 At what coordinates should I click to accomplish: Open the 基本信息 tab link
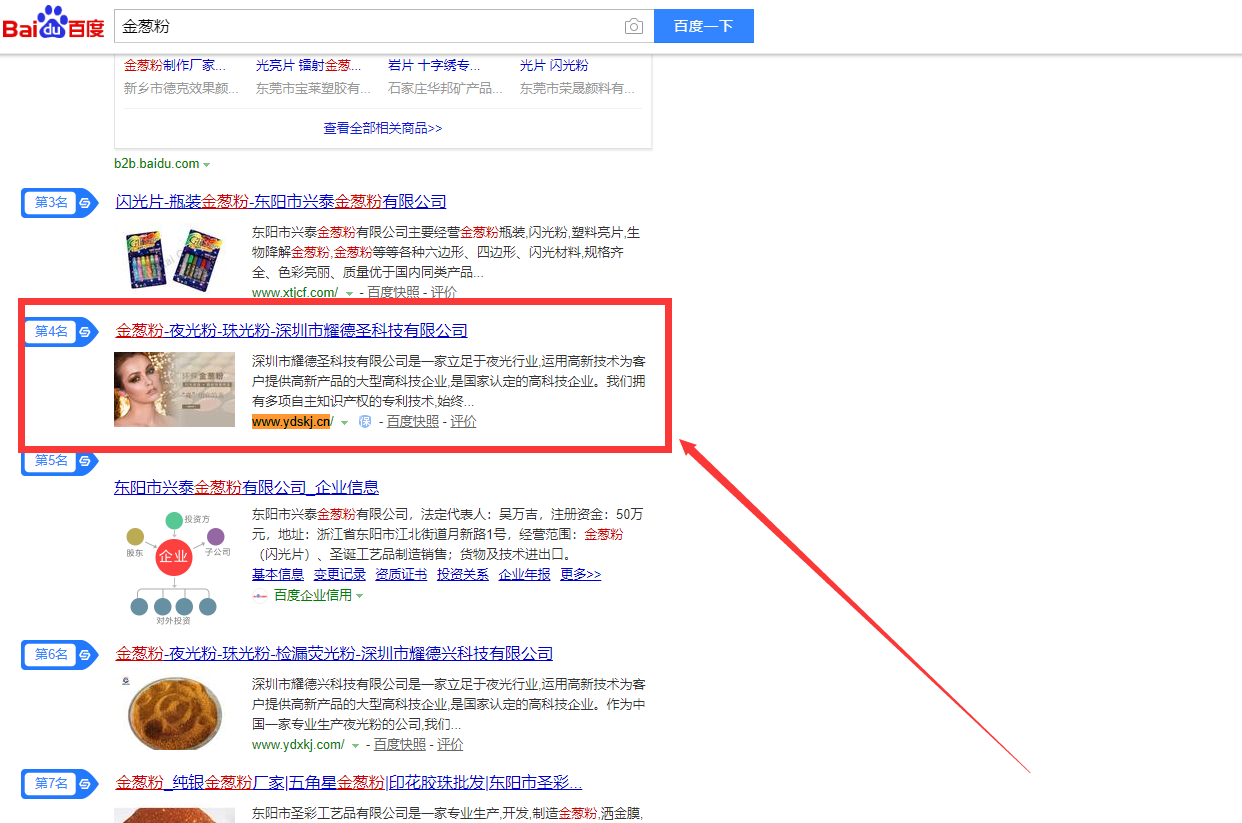278,574
